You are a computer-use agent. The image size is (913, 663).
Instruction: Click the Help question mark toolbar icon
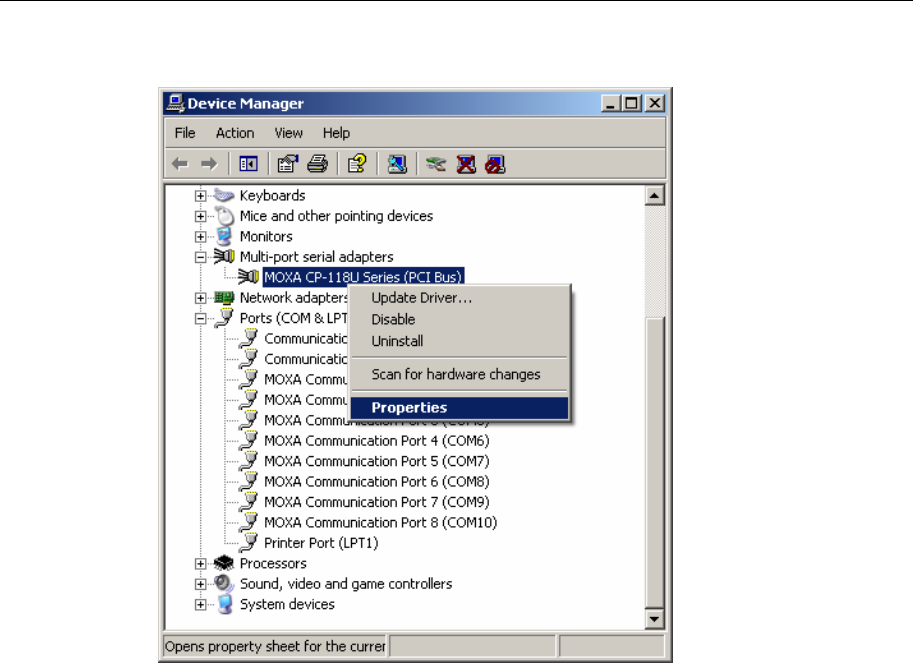355,164
